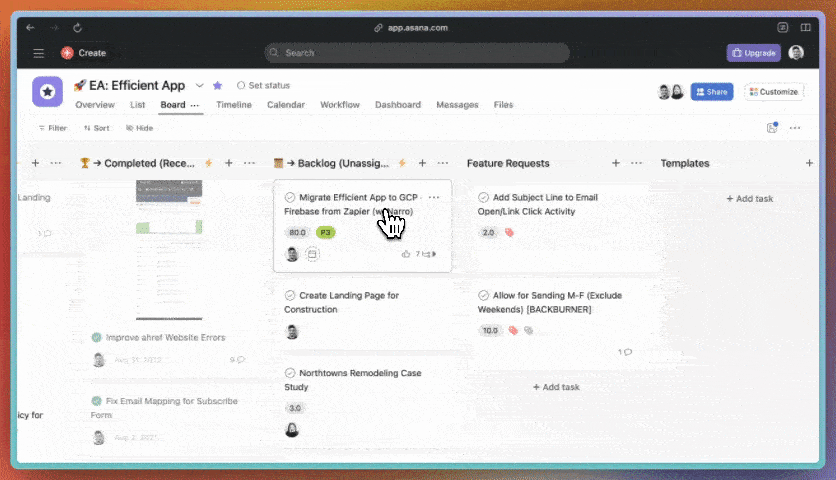The height and width of the screenshot is (480, 836).
Task: Open Backlog column more options
Action: [443, 163]
